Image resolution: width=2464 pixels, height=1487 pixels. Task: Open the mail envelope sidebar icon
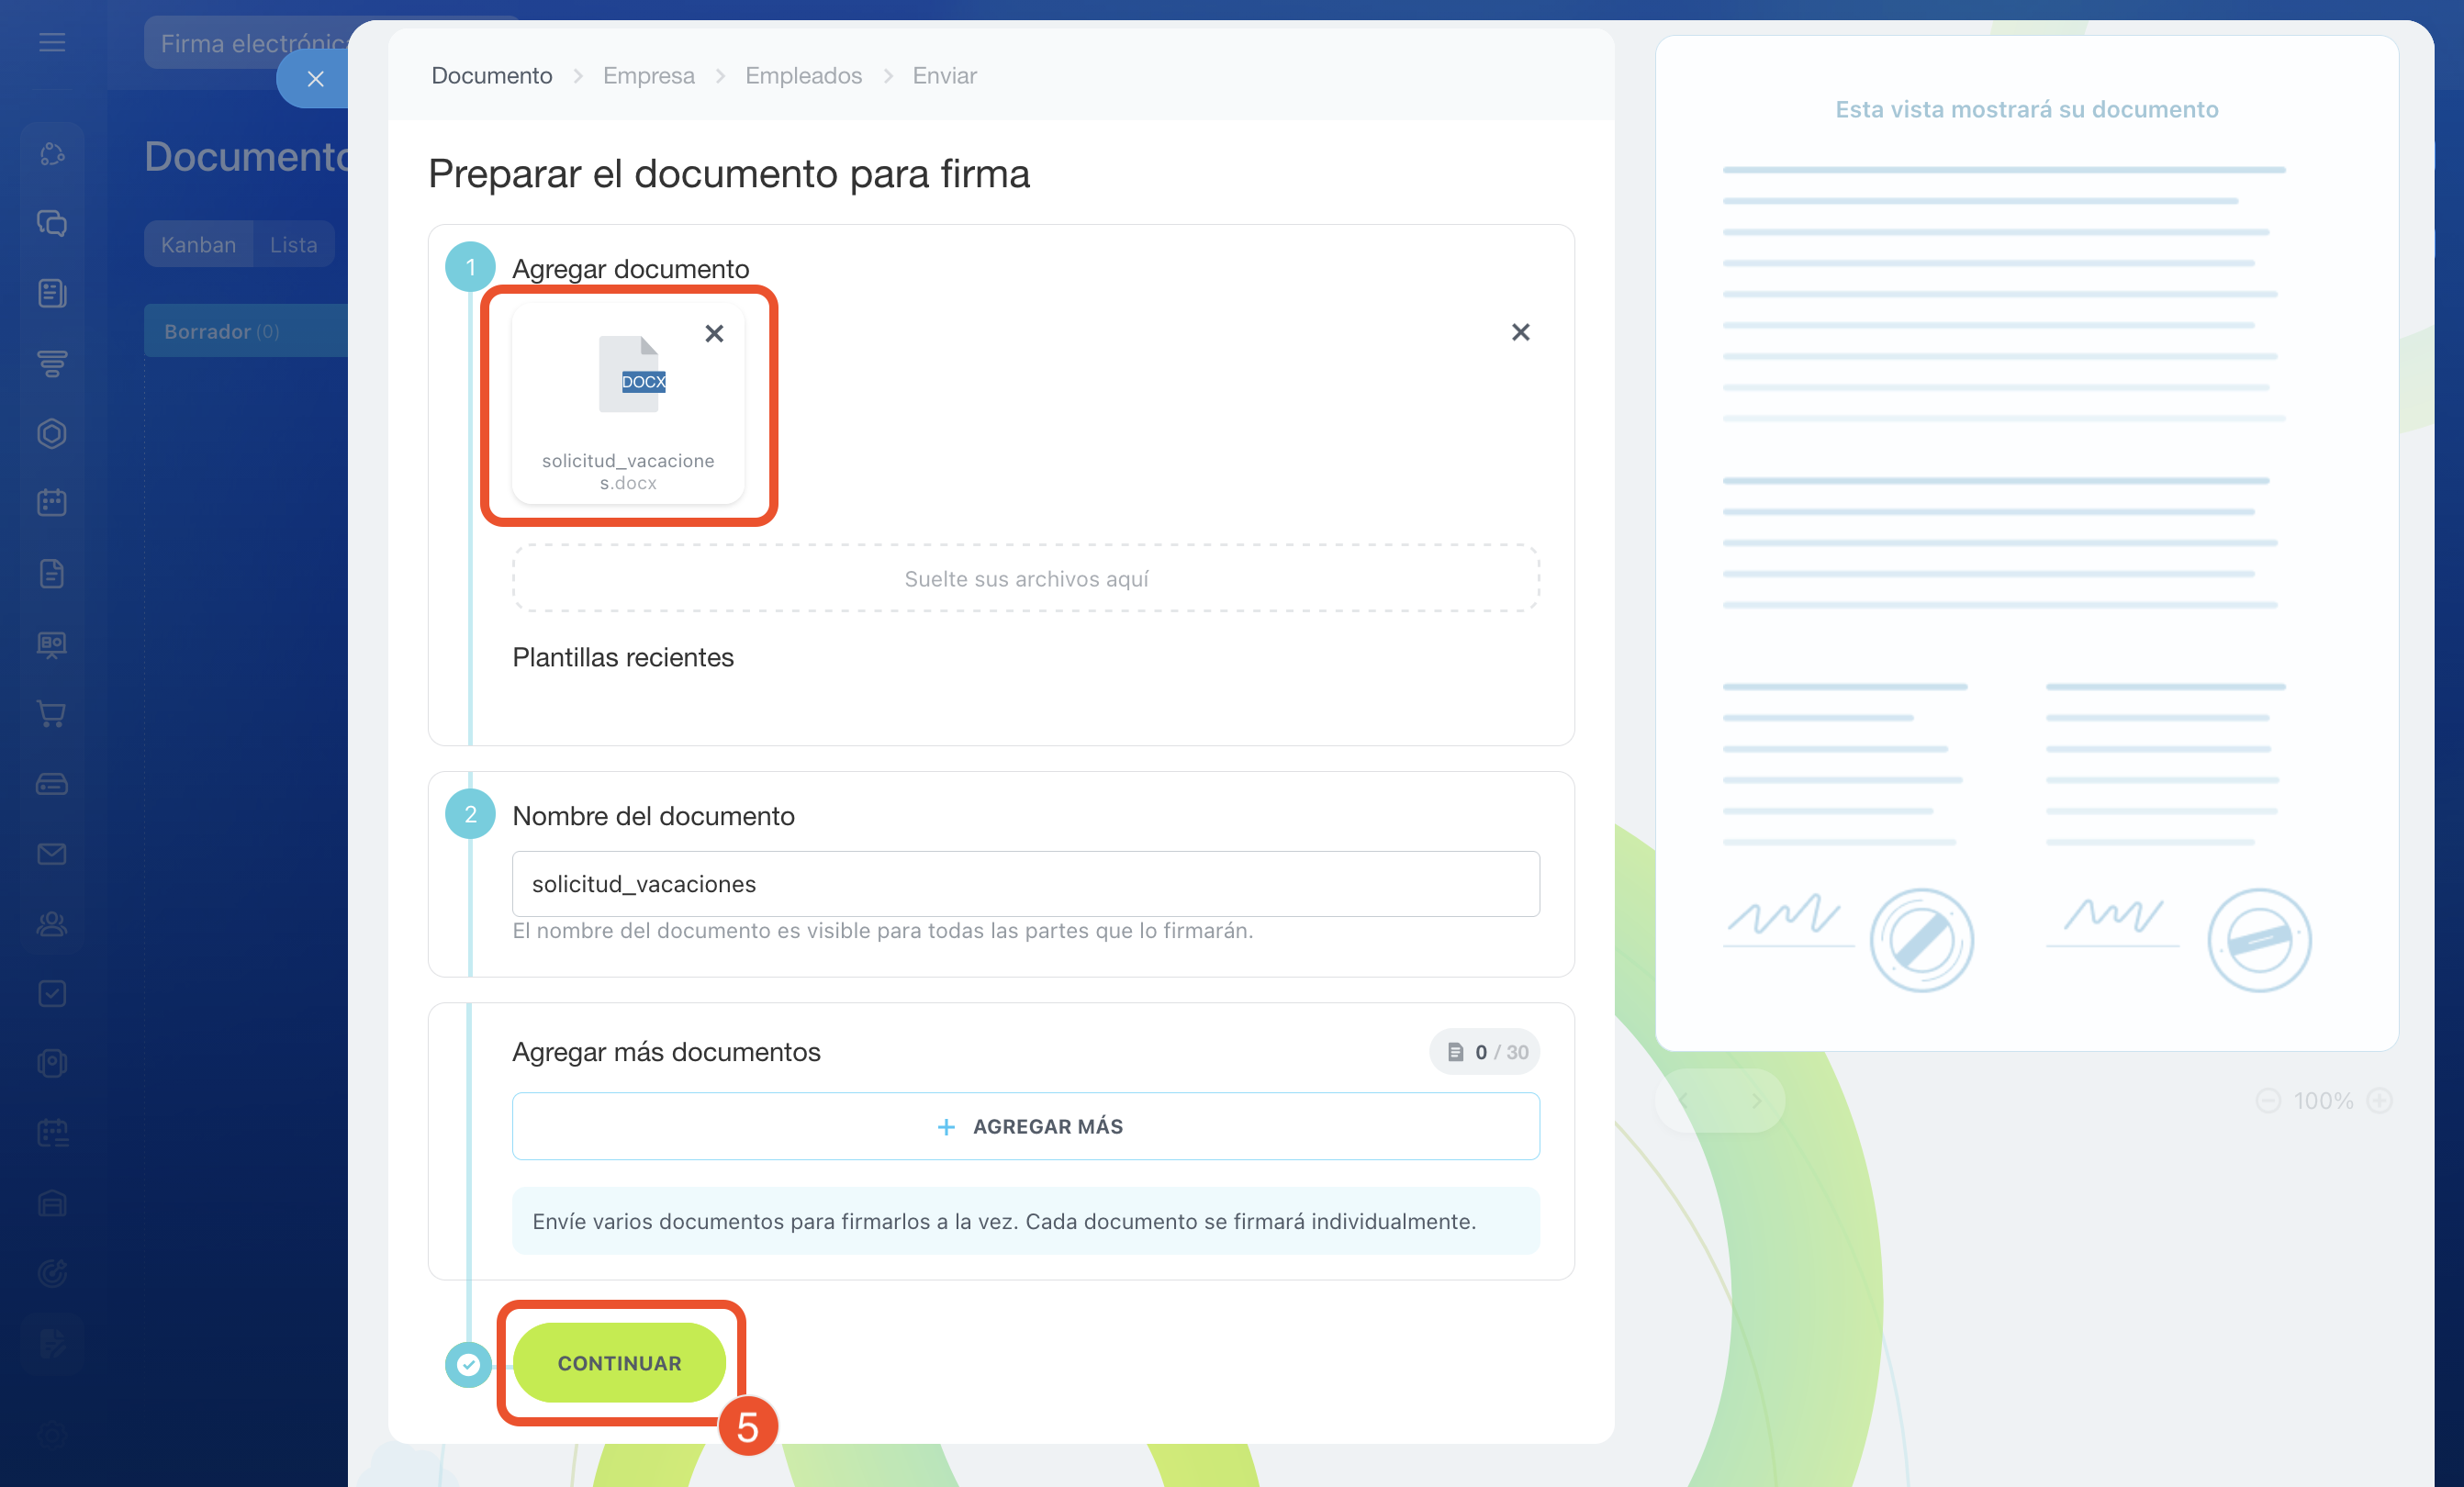coord(52,853)
